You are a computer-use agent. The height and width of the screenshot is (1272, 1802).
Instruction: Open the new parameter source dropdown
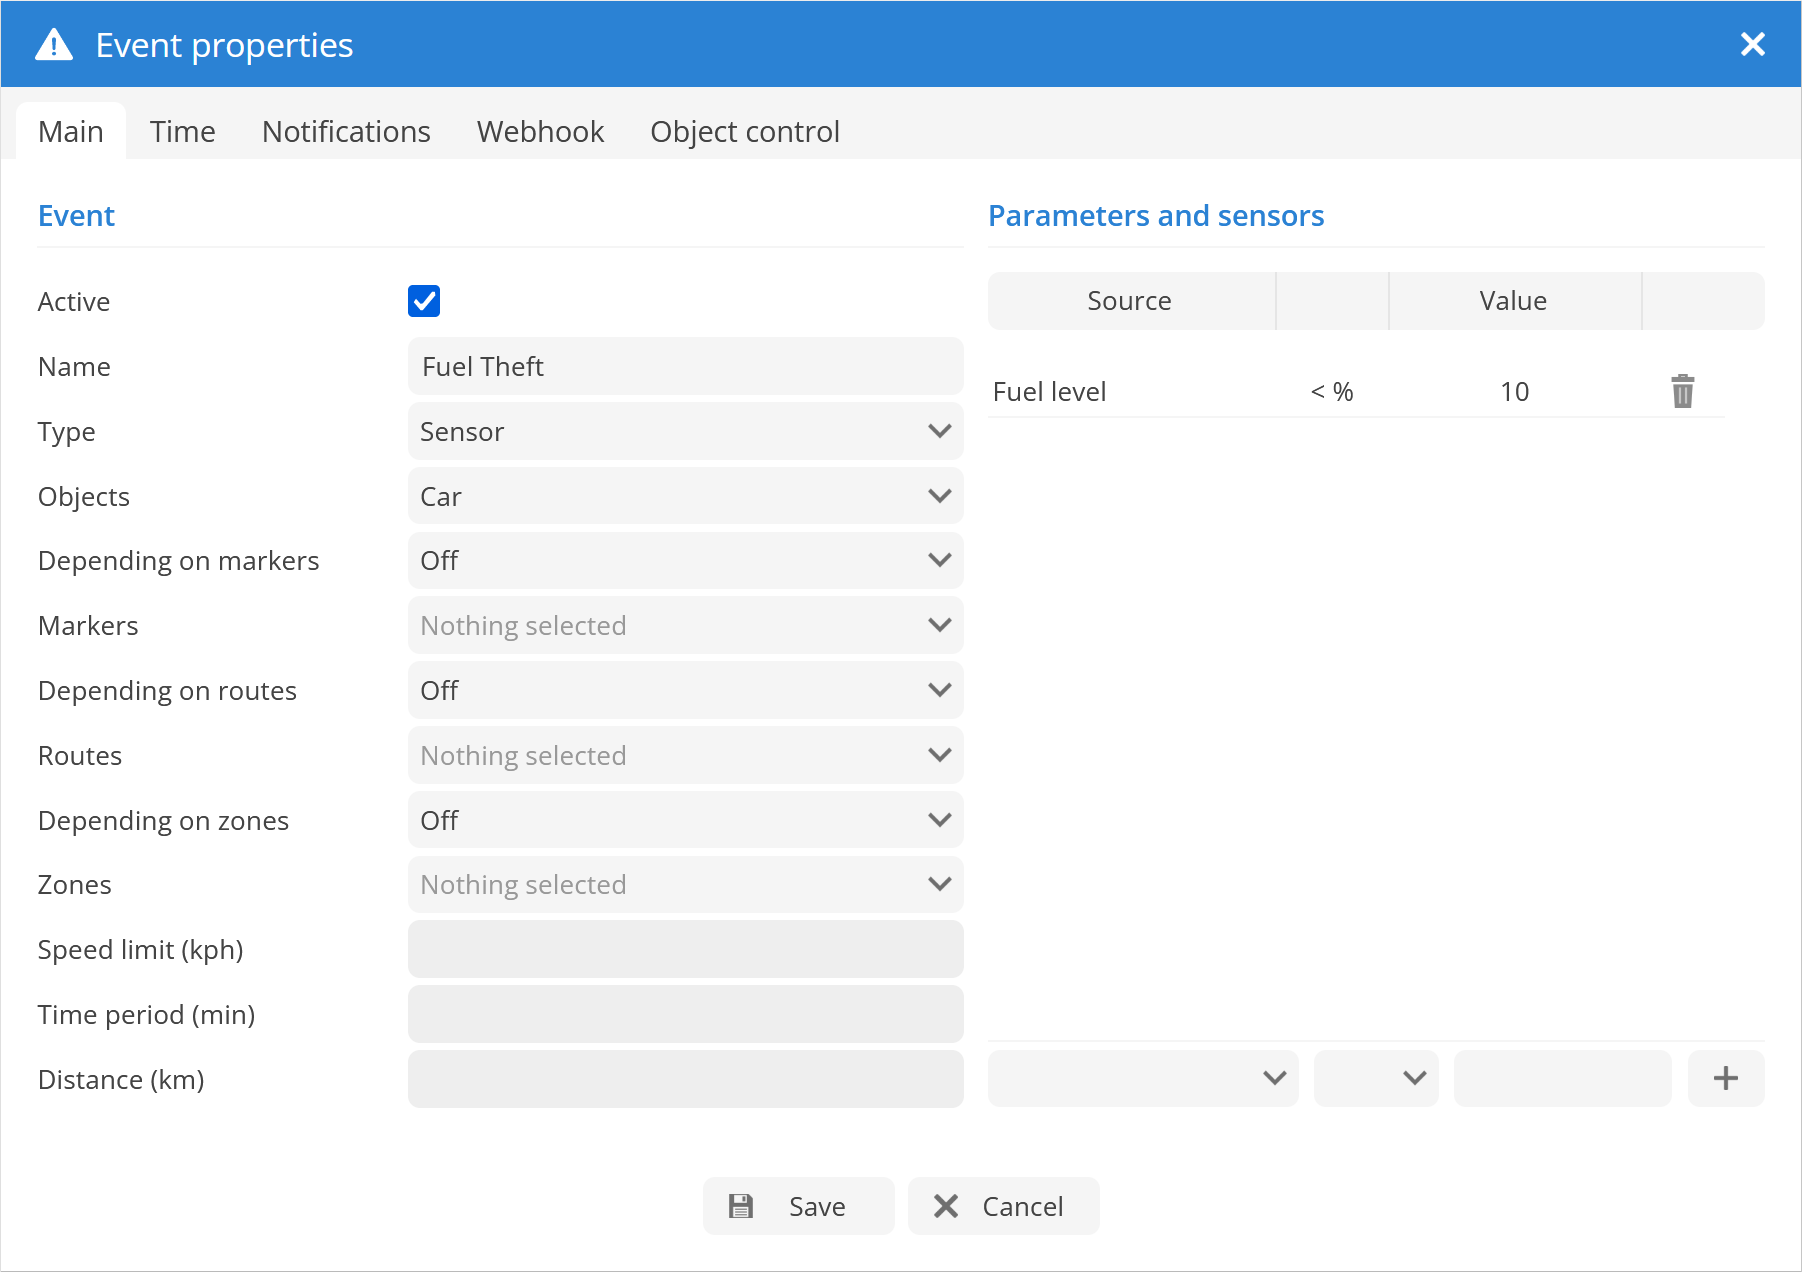pos(1142,1078)
